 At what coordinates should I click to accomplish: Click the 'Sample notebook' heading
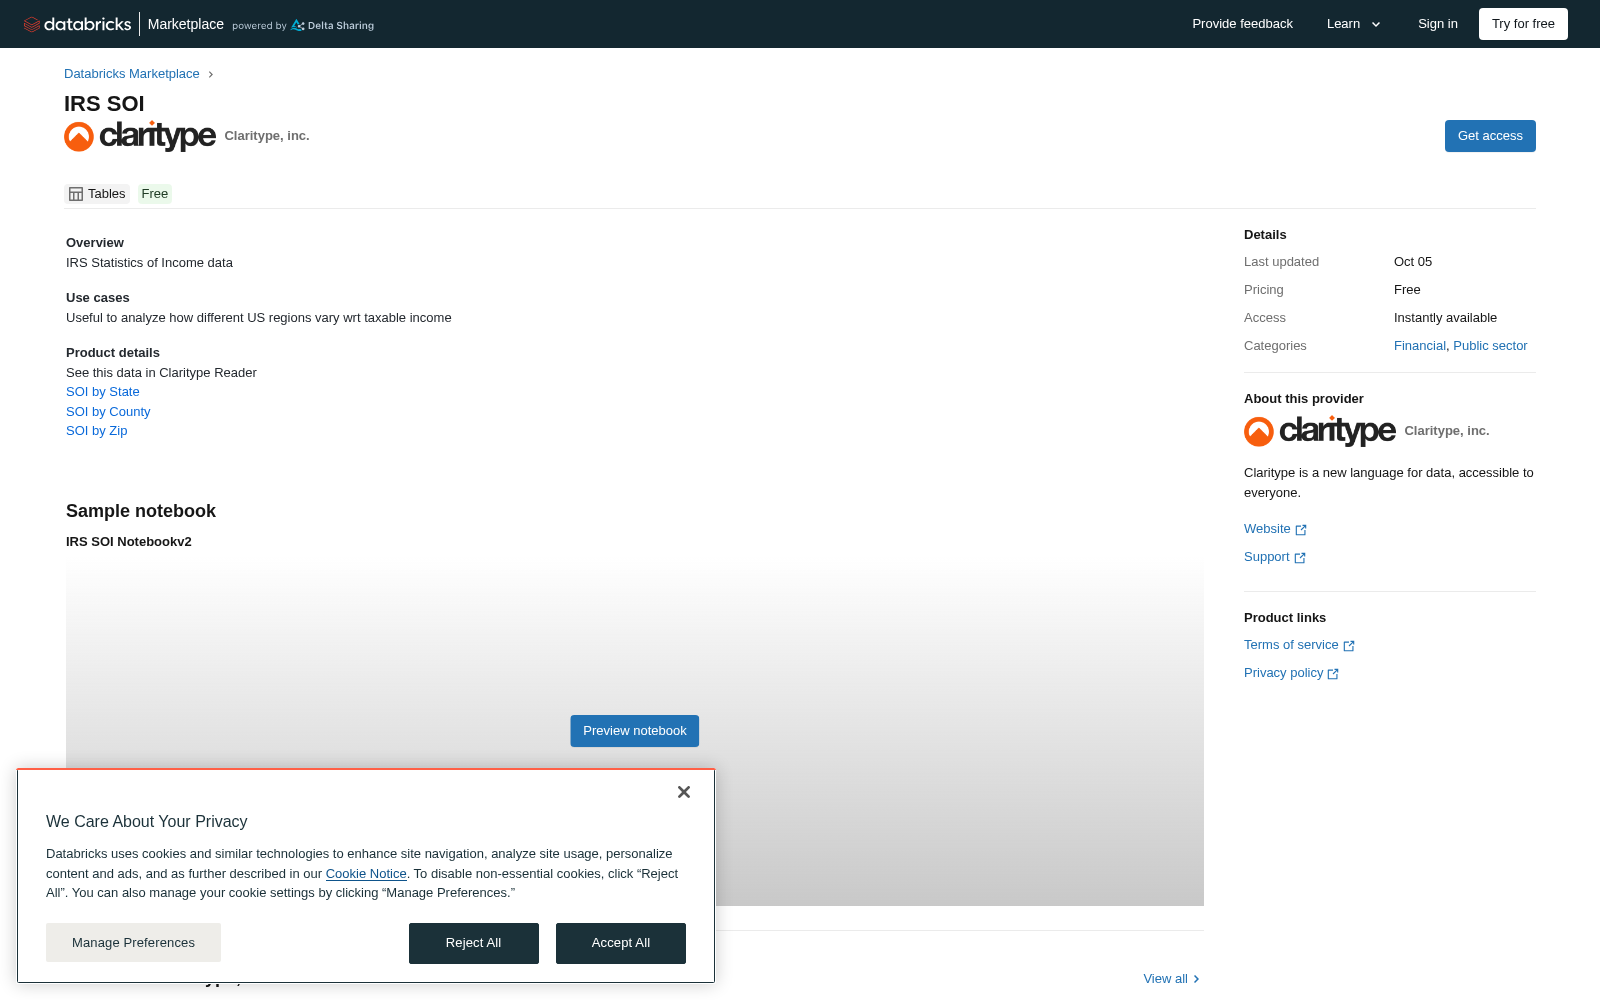[141, 511]
